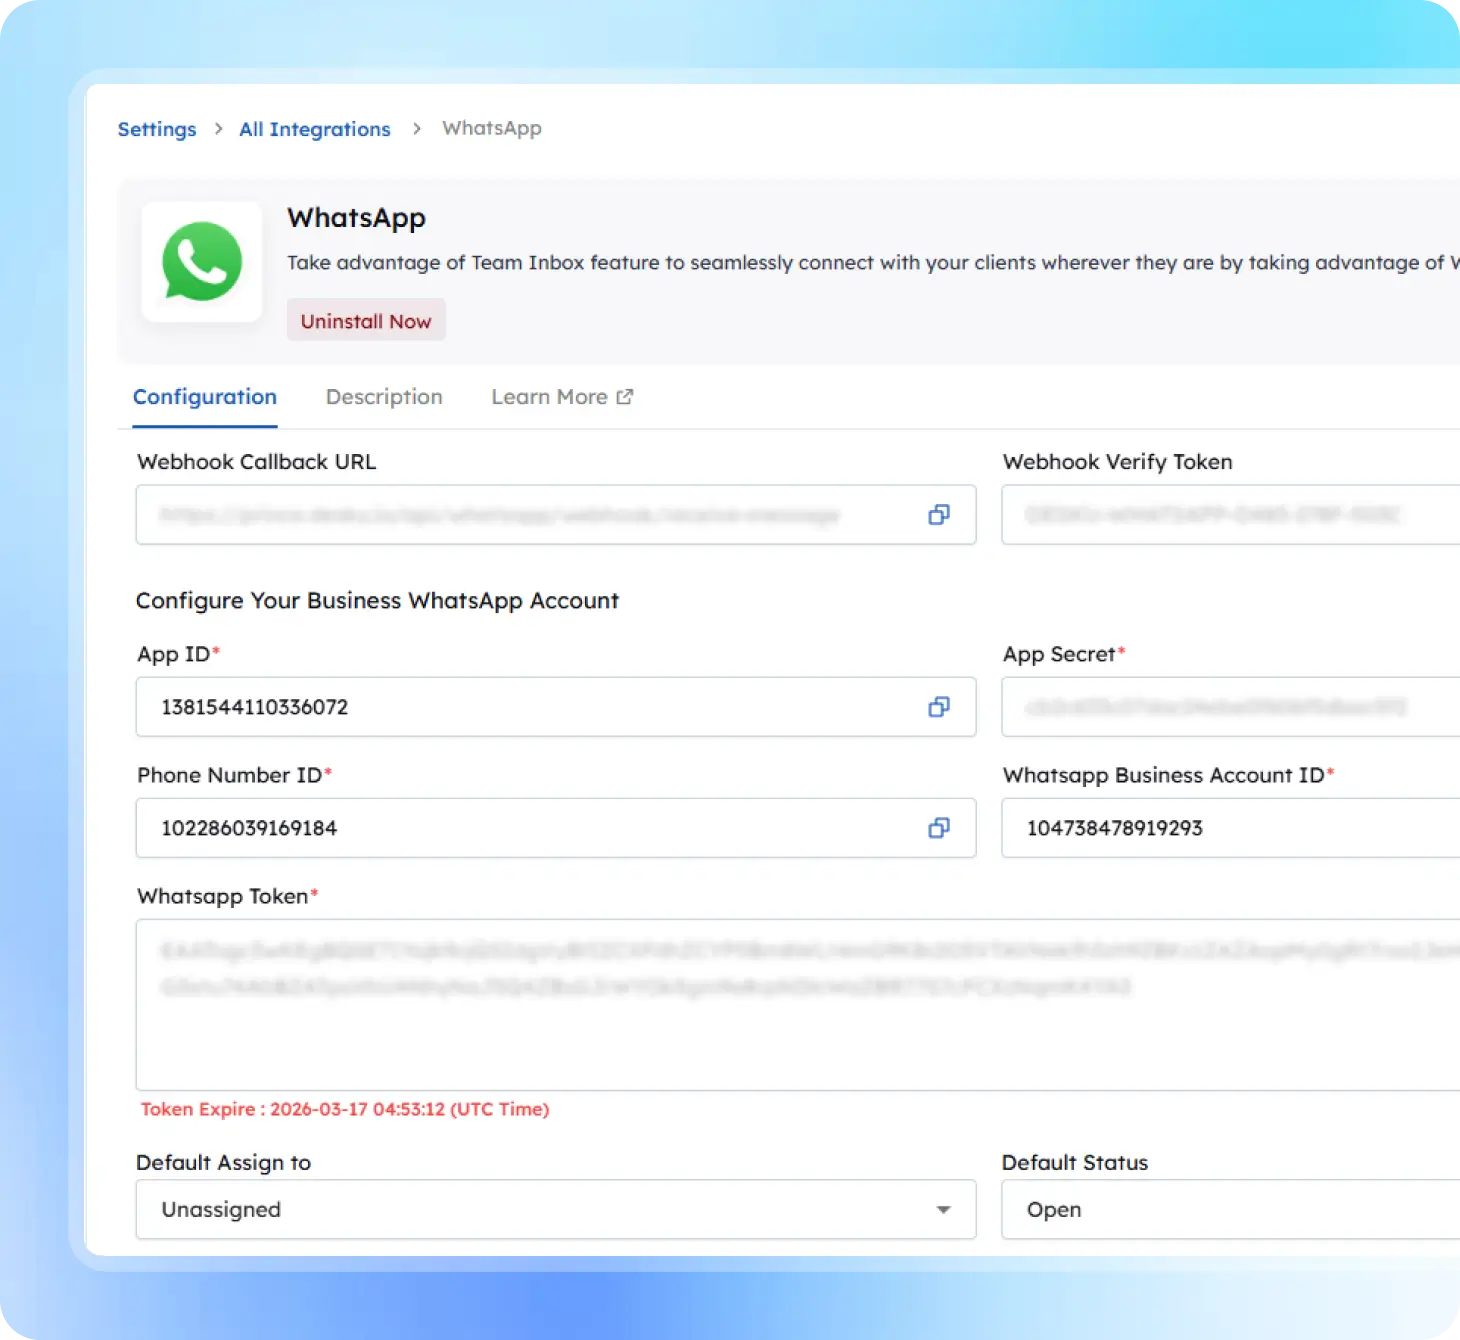Click the Whatsapp Token label

(x=227, y=896)
